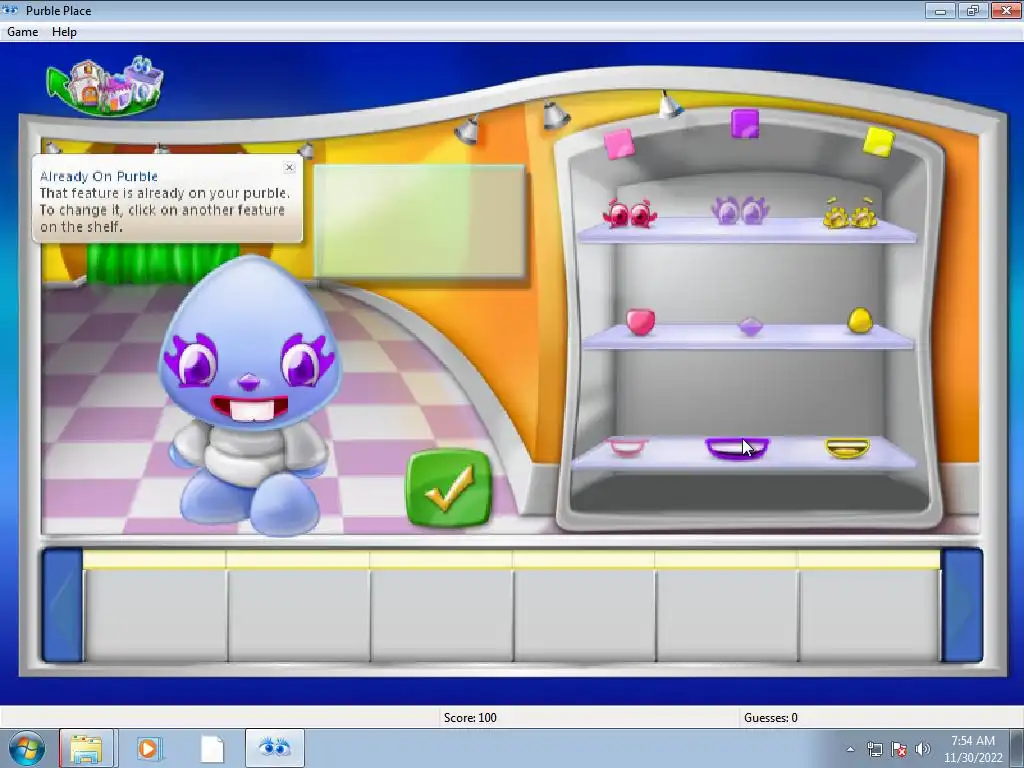This screenshot has height=768, width=1024.
Task: Click the Guesses: 0 status text
Action: click(771, 718)
